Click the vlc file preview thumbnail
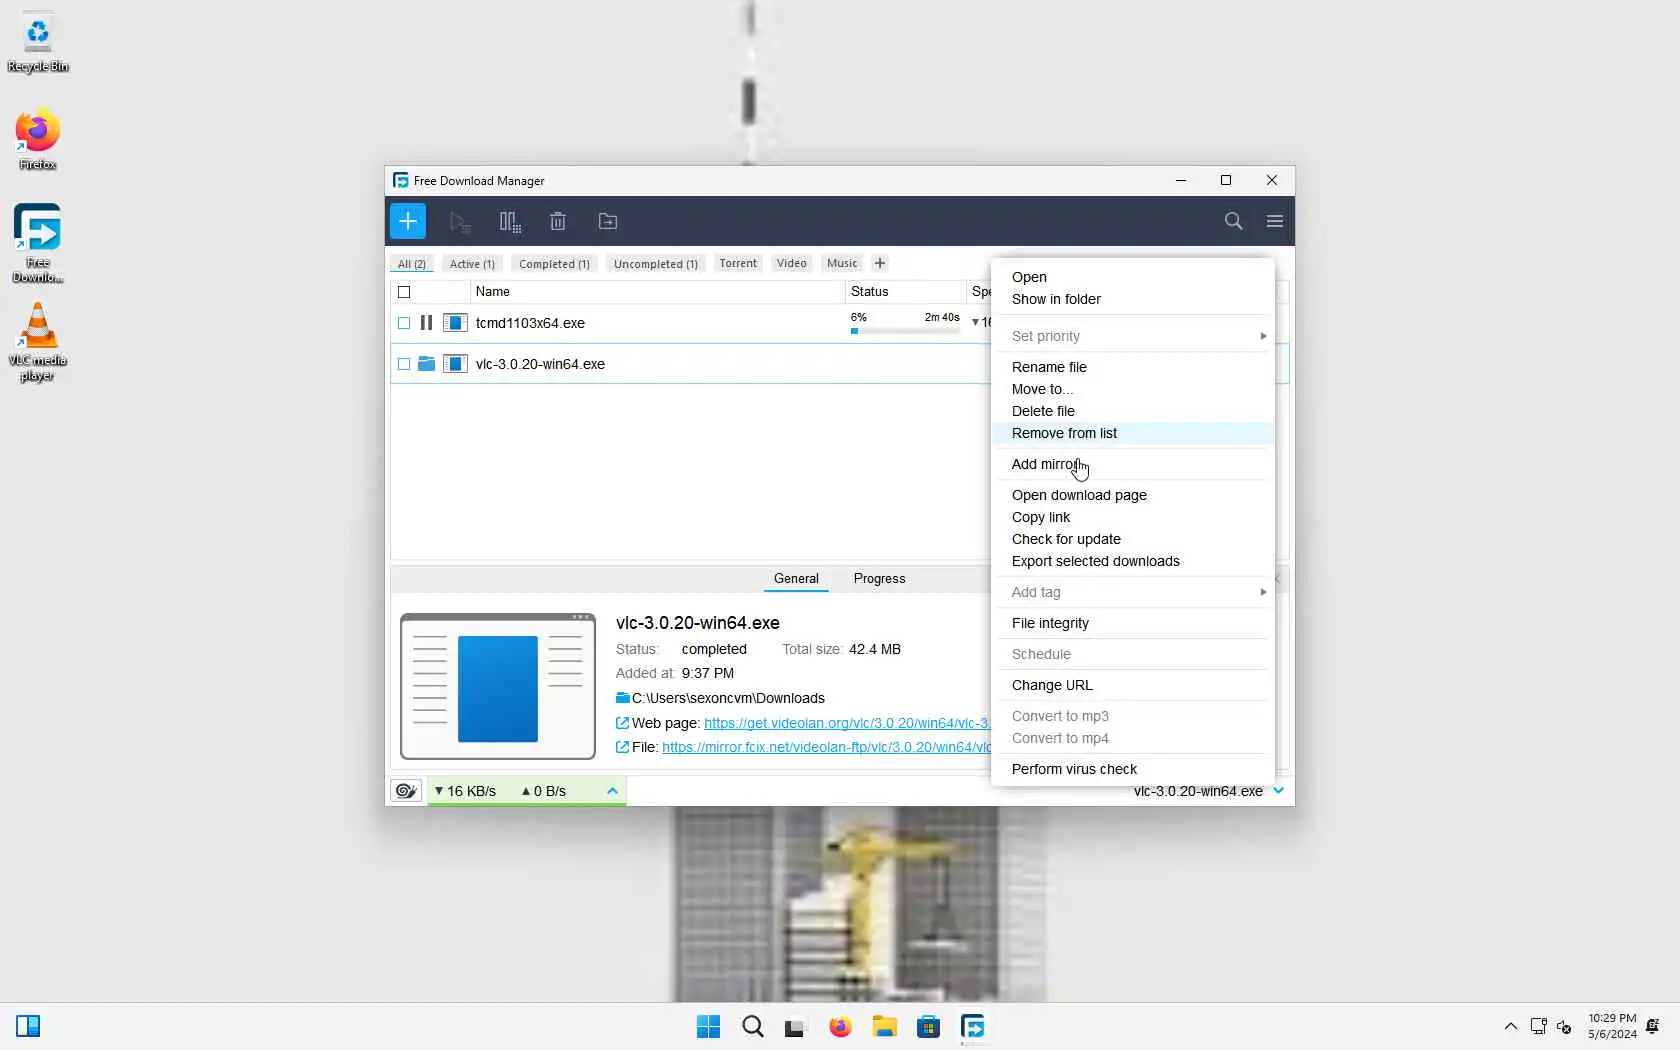 [498, 686]
